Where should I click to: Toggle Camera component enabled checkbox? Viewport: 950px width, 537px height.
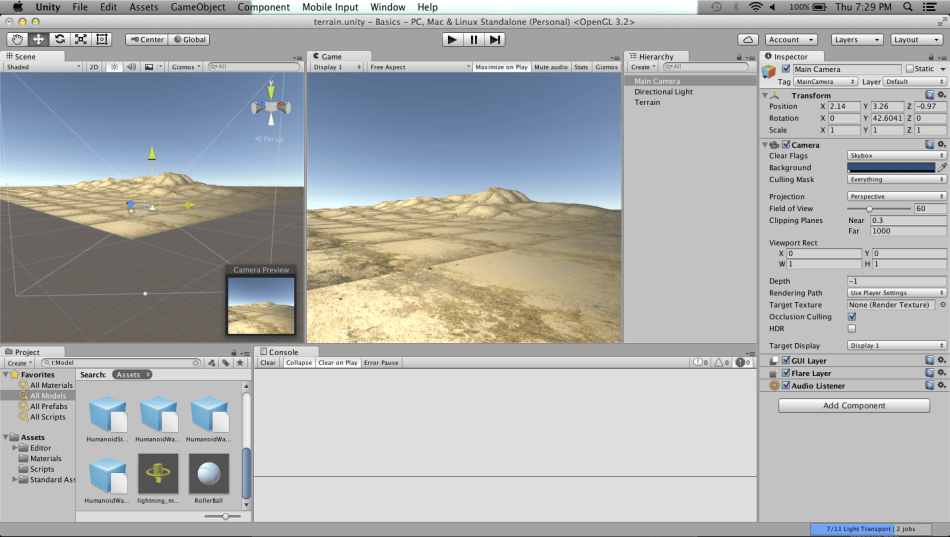(786, 145)
